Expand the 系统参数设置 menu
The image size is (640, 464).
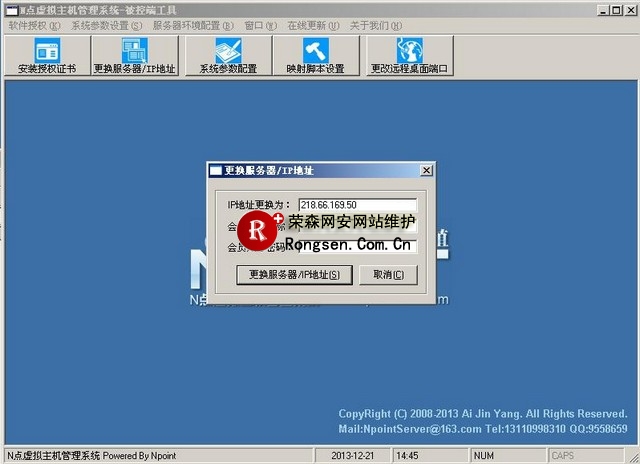(105, 25)
